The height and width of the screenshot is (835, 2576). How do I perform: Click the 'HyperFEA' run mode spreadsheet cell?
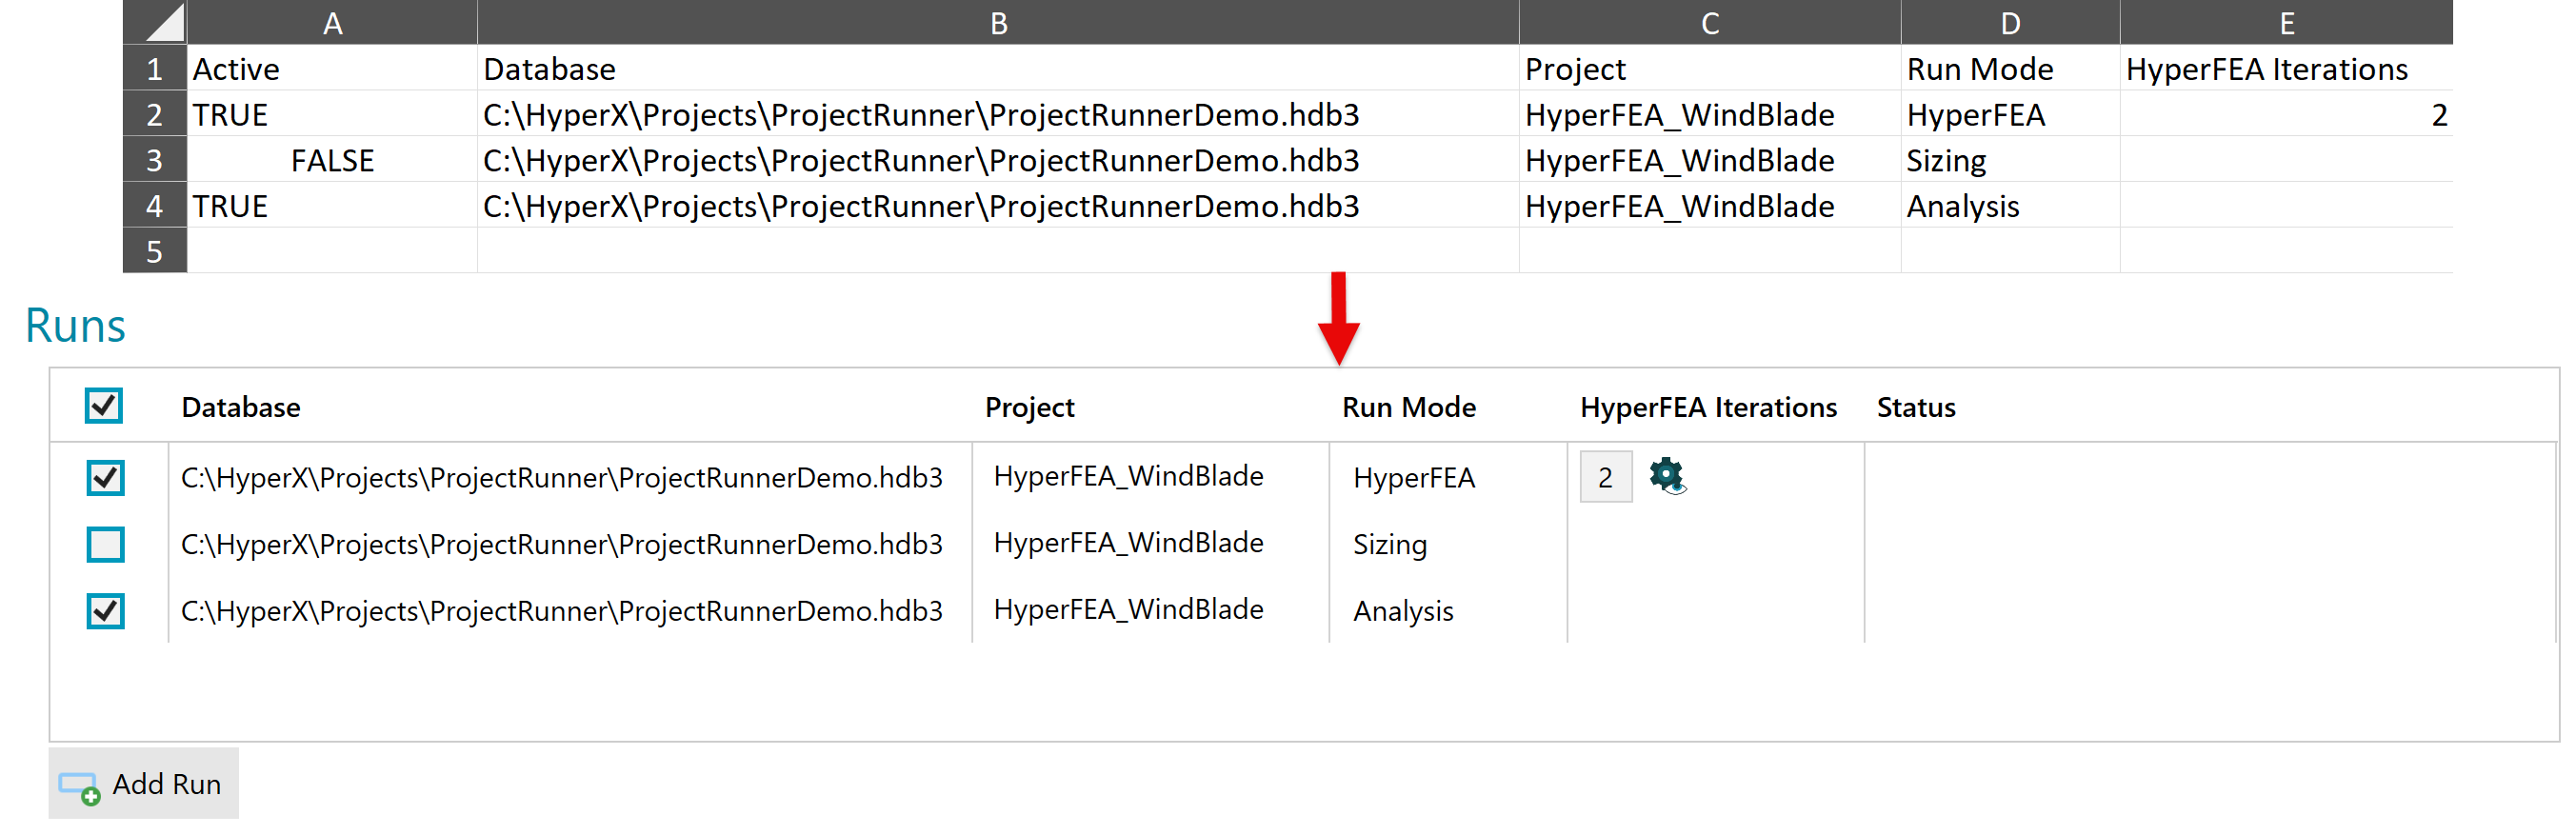pos(2010,114)
